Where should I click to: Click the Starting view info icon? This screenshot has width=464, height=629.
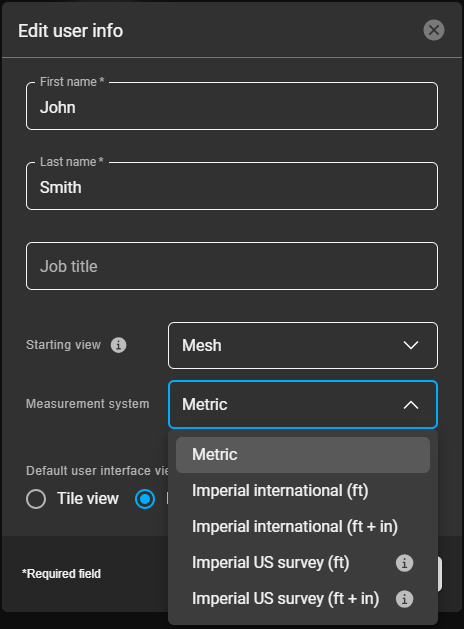pyautogui.click(x=118, y=345)
